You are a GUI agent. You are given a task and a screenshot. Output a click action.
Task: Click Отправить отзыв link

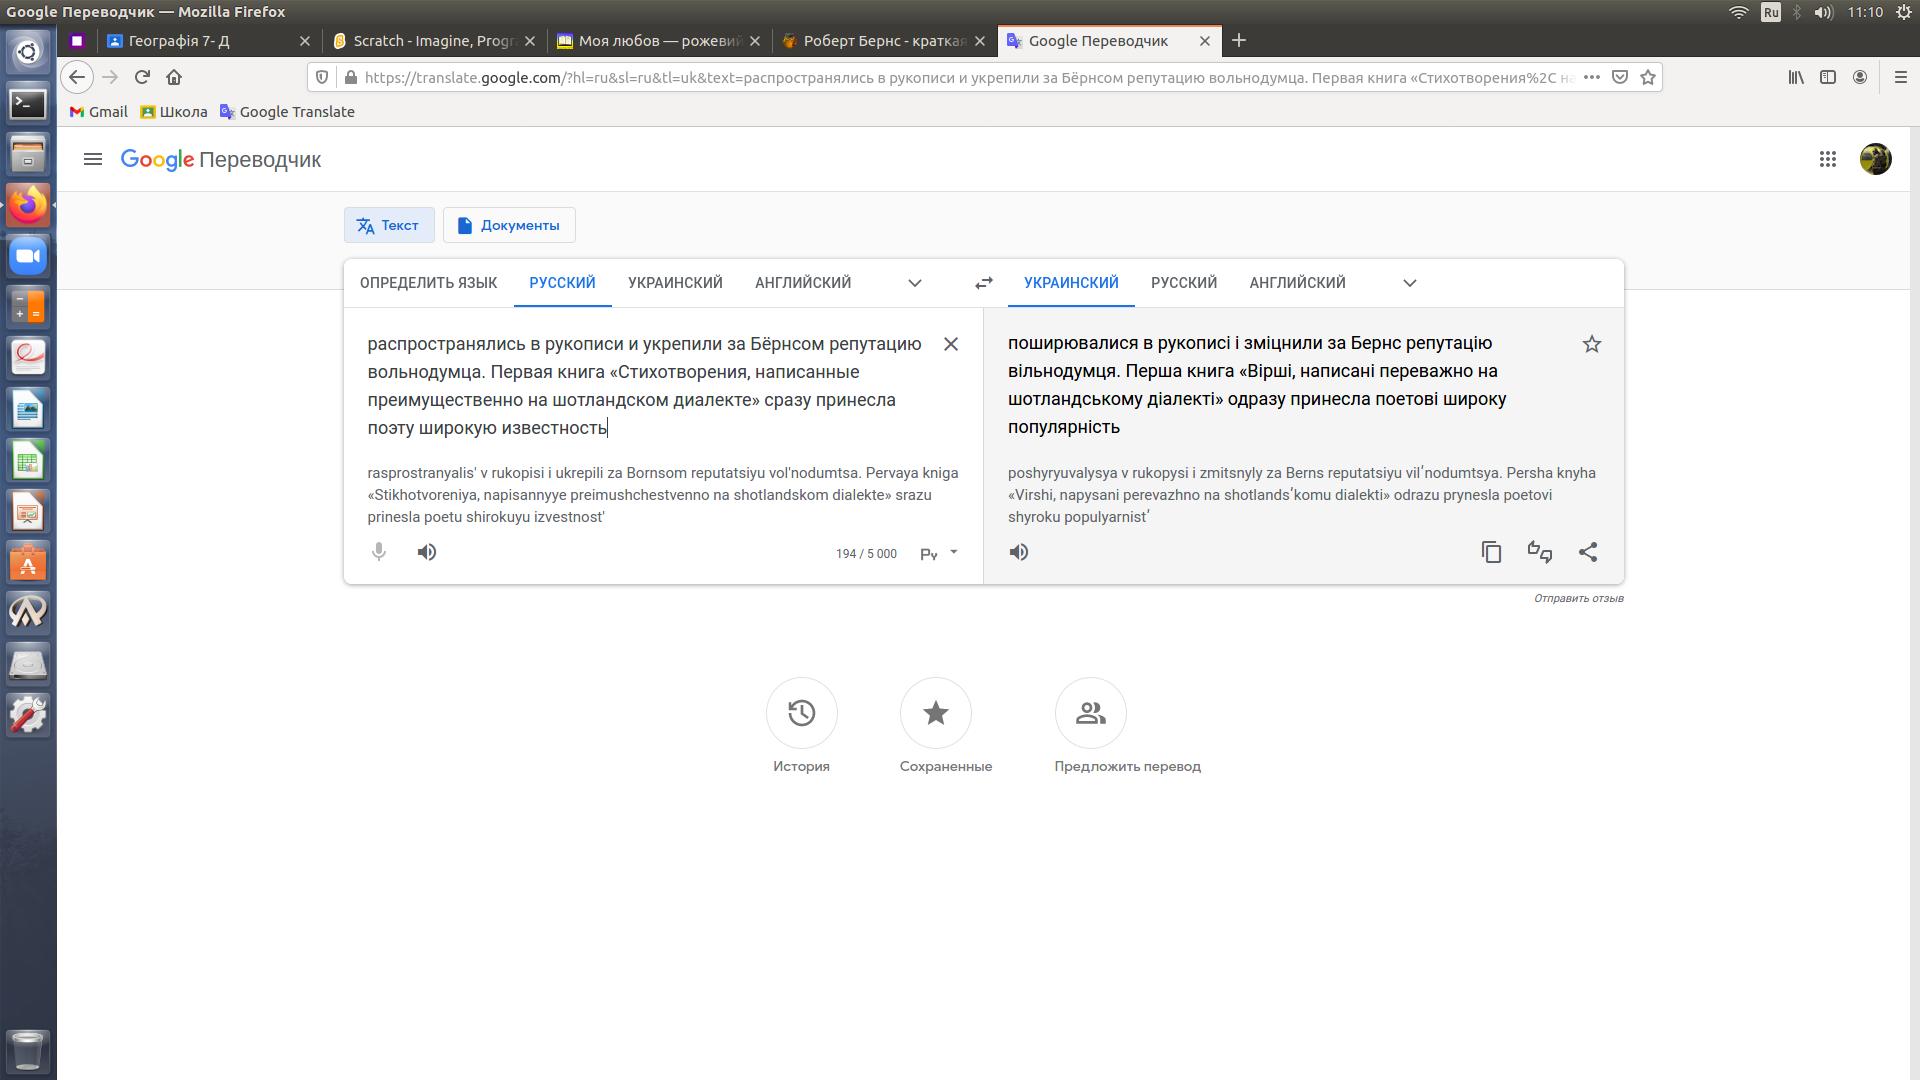[1578, 598]
